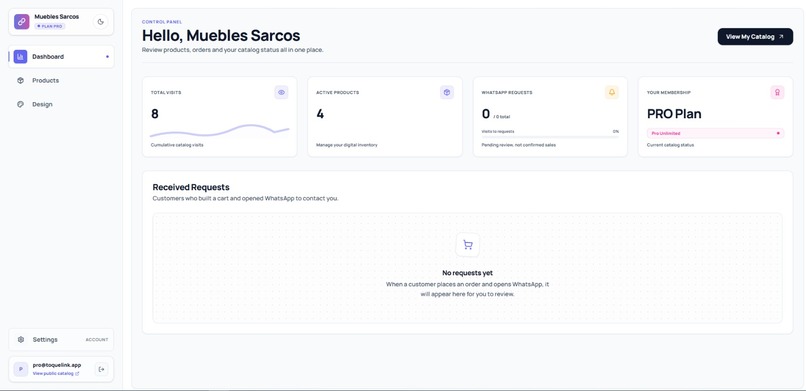Click the Settings gear icon

[21, 340]
